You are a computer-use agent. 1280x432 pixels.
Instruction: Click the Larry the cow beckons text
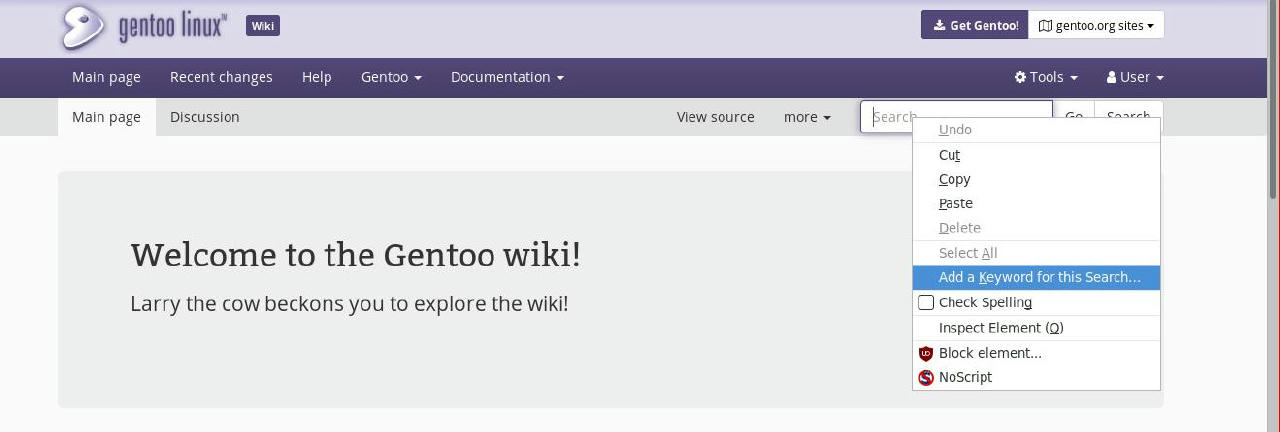[349, 304]
